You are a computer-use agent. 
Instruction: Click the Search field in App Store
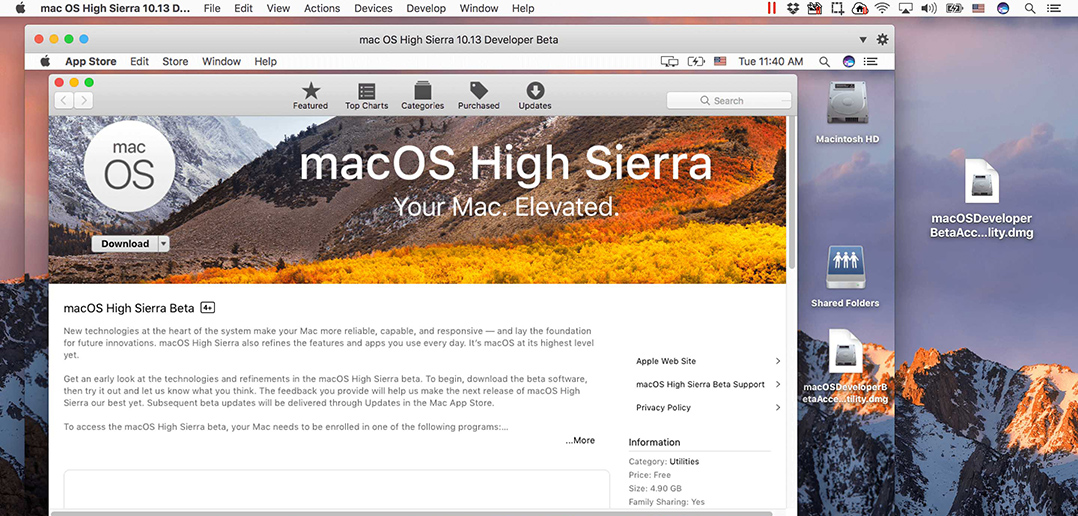point(729,100)
